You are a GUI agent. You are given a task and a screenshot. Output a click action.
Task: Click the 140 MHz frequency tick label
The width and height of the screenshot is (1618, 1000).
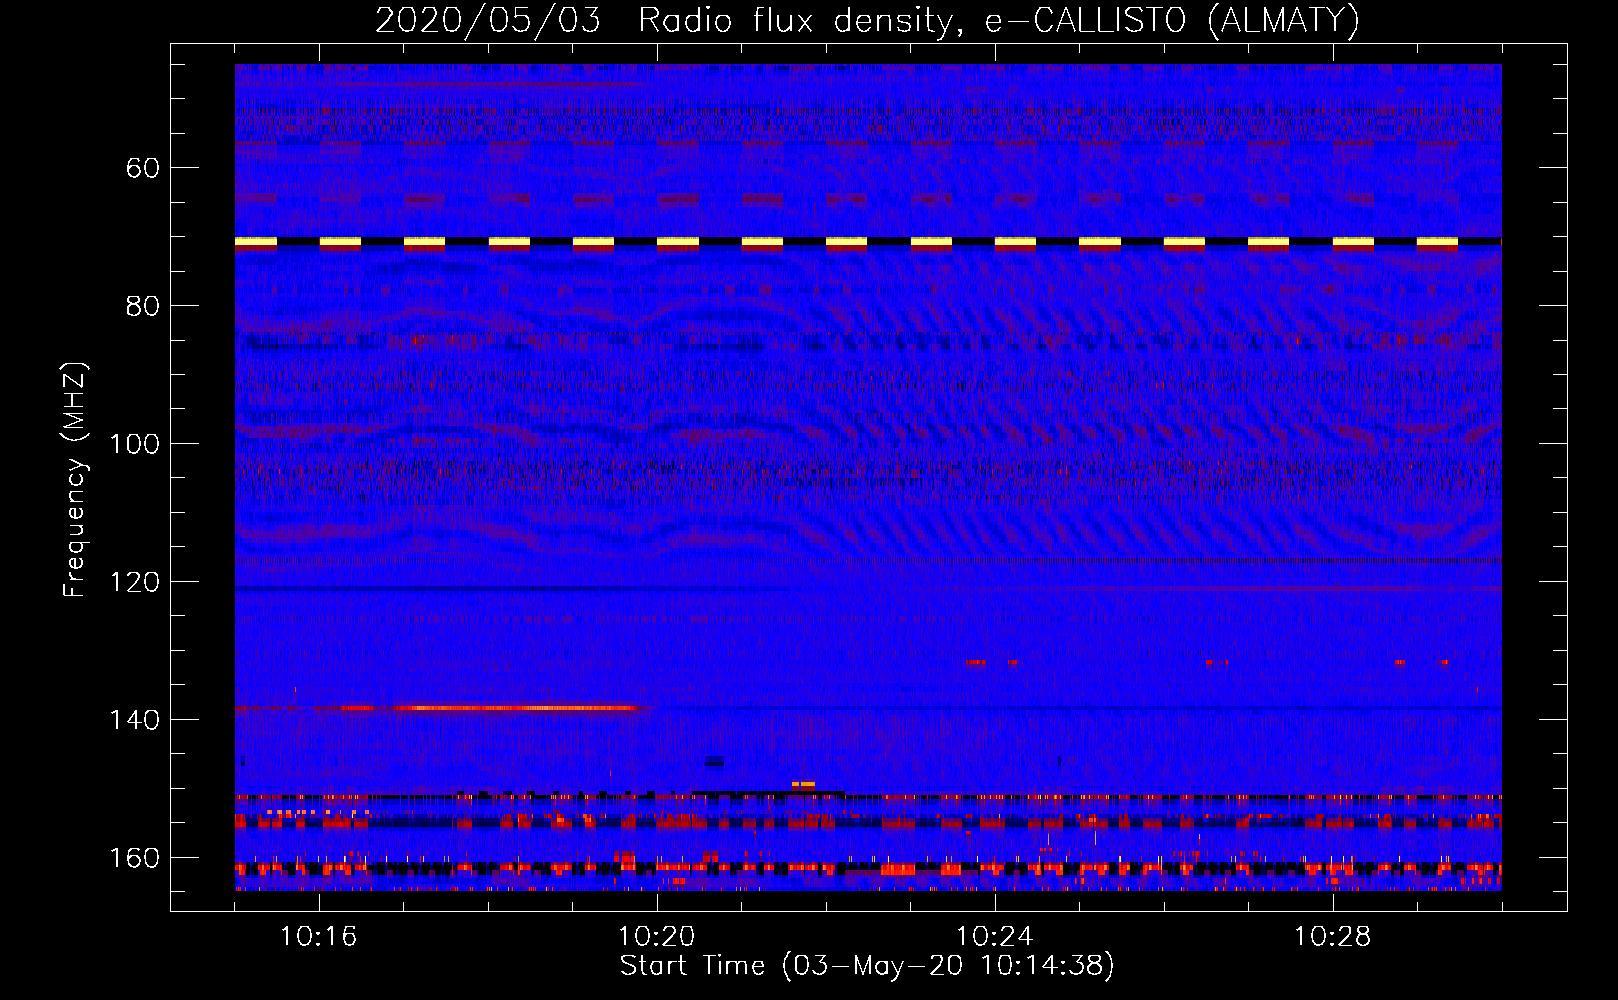click(134, 720)
